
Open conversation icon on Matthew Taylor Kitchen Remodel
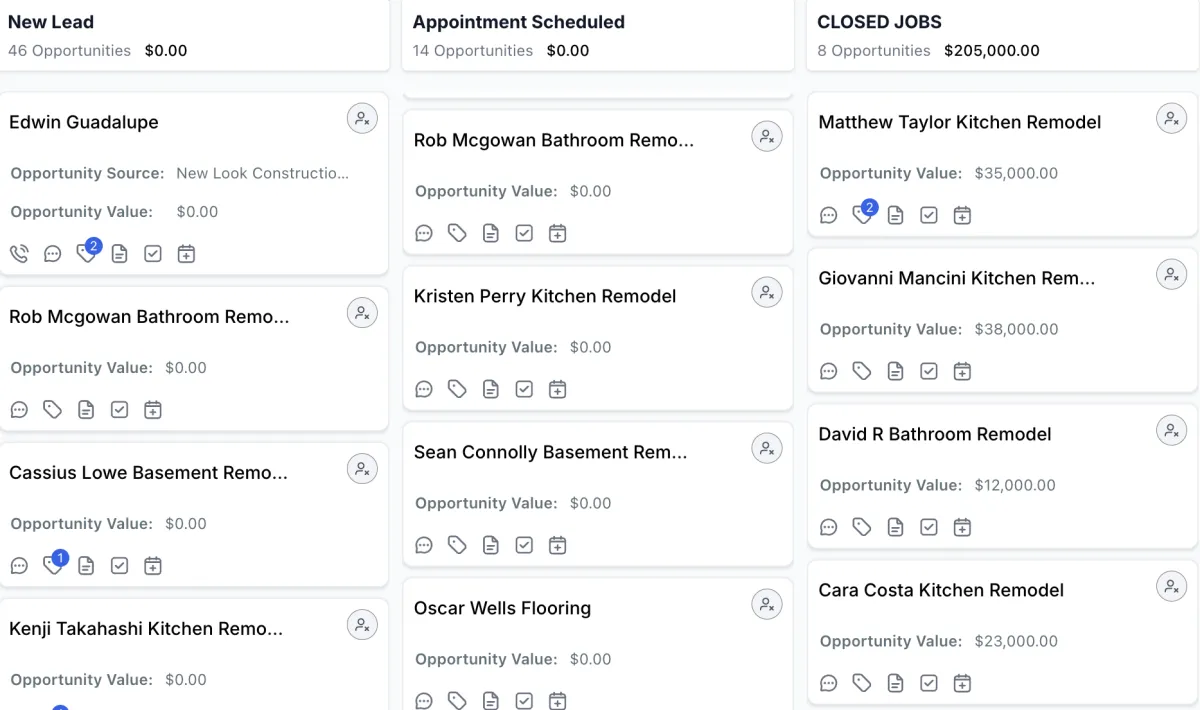click(828, 215)
